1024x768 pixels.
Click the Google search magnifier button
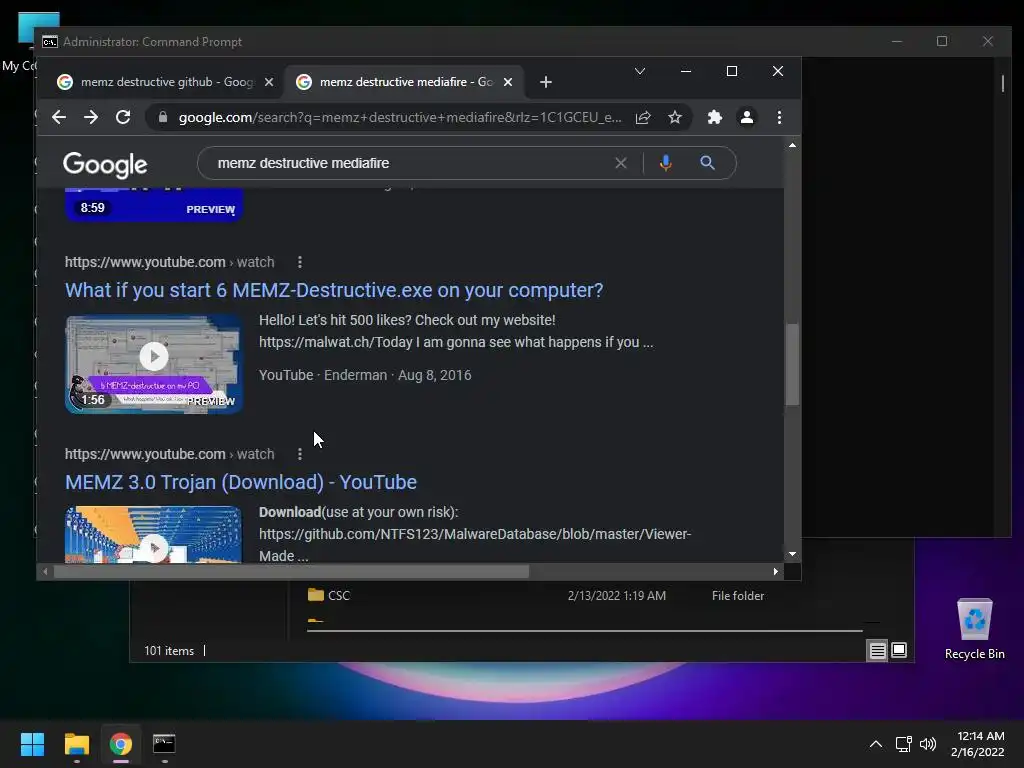pos(707,163)
